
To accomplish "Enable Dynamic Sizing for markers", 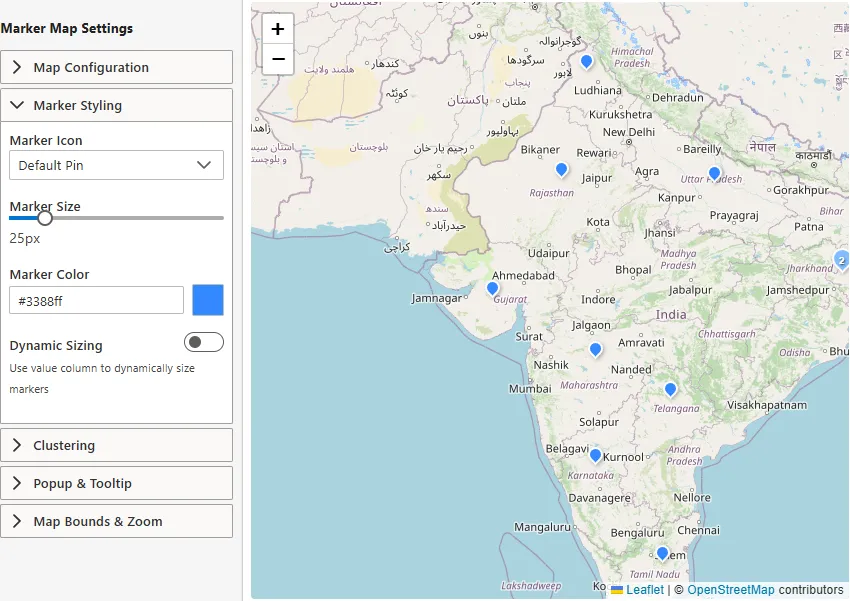I will [x=203, y=342].
